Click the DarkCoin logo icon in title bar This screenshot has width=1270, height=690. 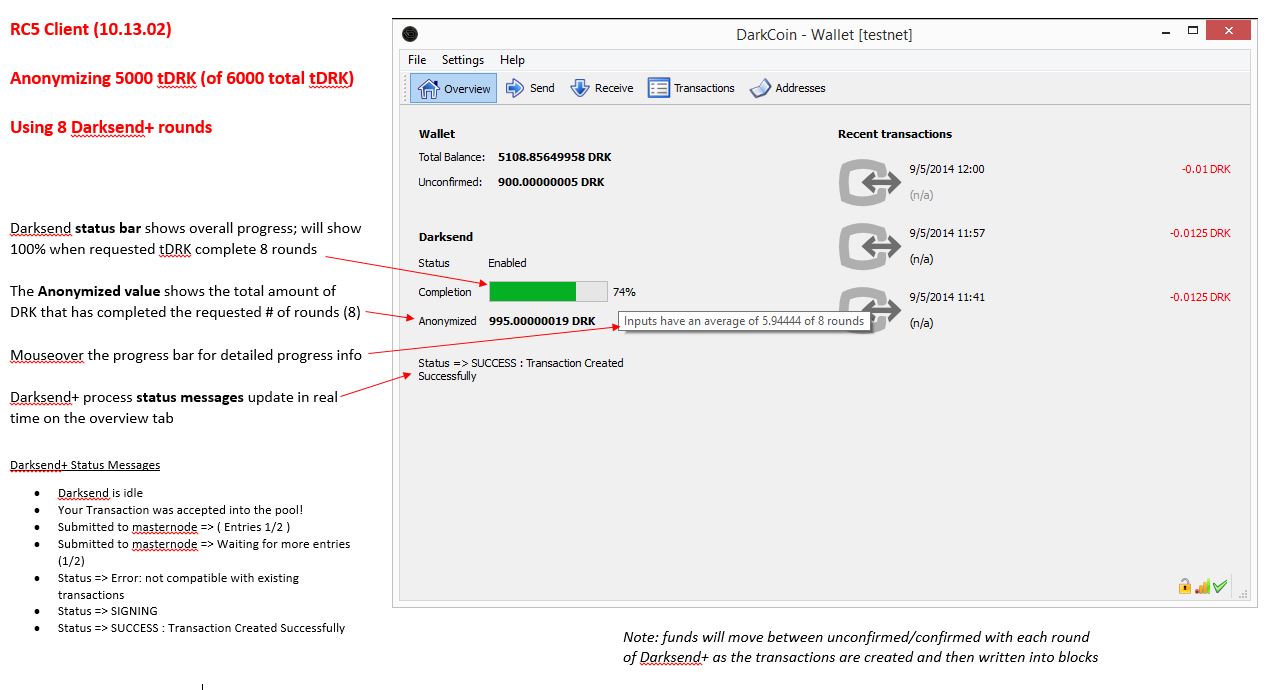click(410, 34)
